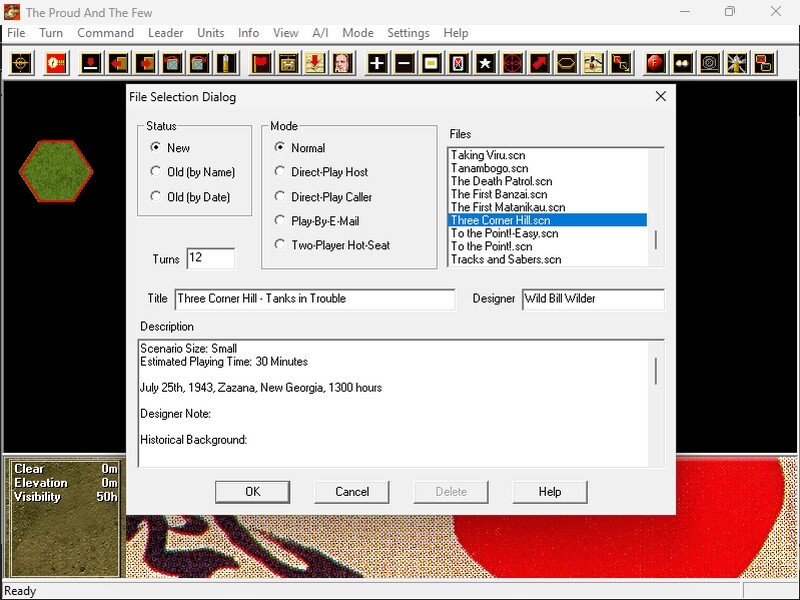This screenshot has height=600, width=800.
Task: Click the yellow rectangle toolbar icon
Action: (431, 63)
